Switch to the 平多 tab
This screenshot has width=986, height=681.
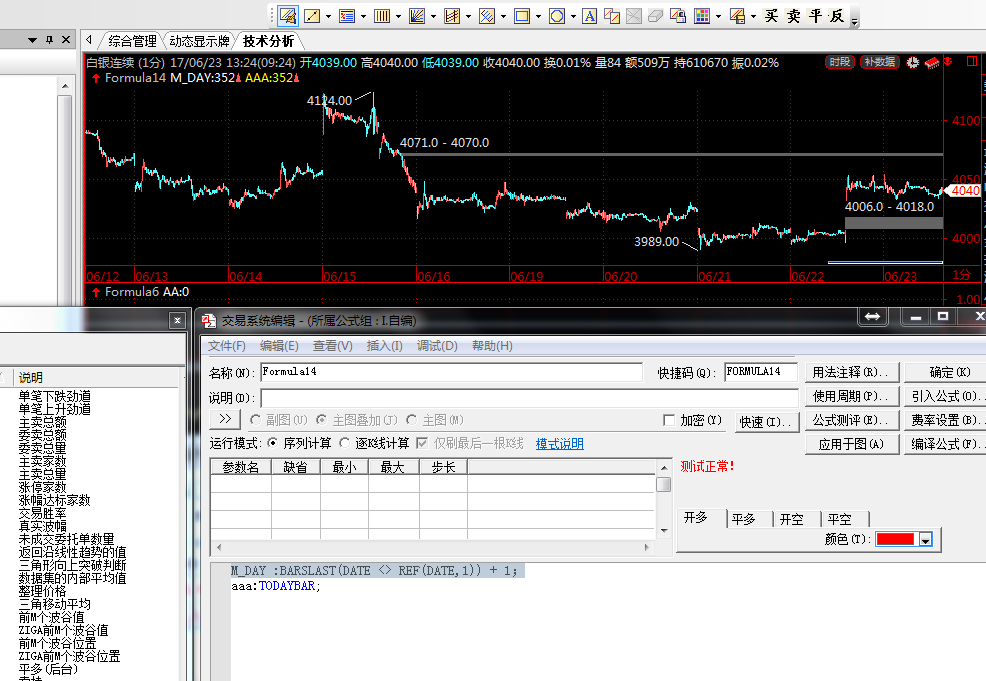[x=743, y=519]
